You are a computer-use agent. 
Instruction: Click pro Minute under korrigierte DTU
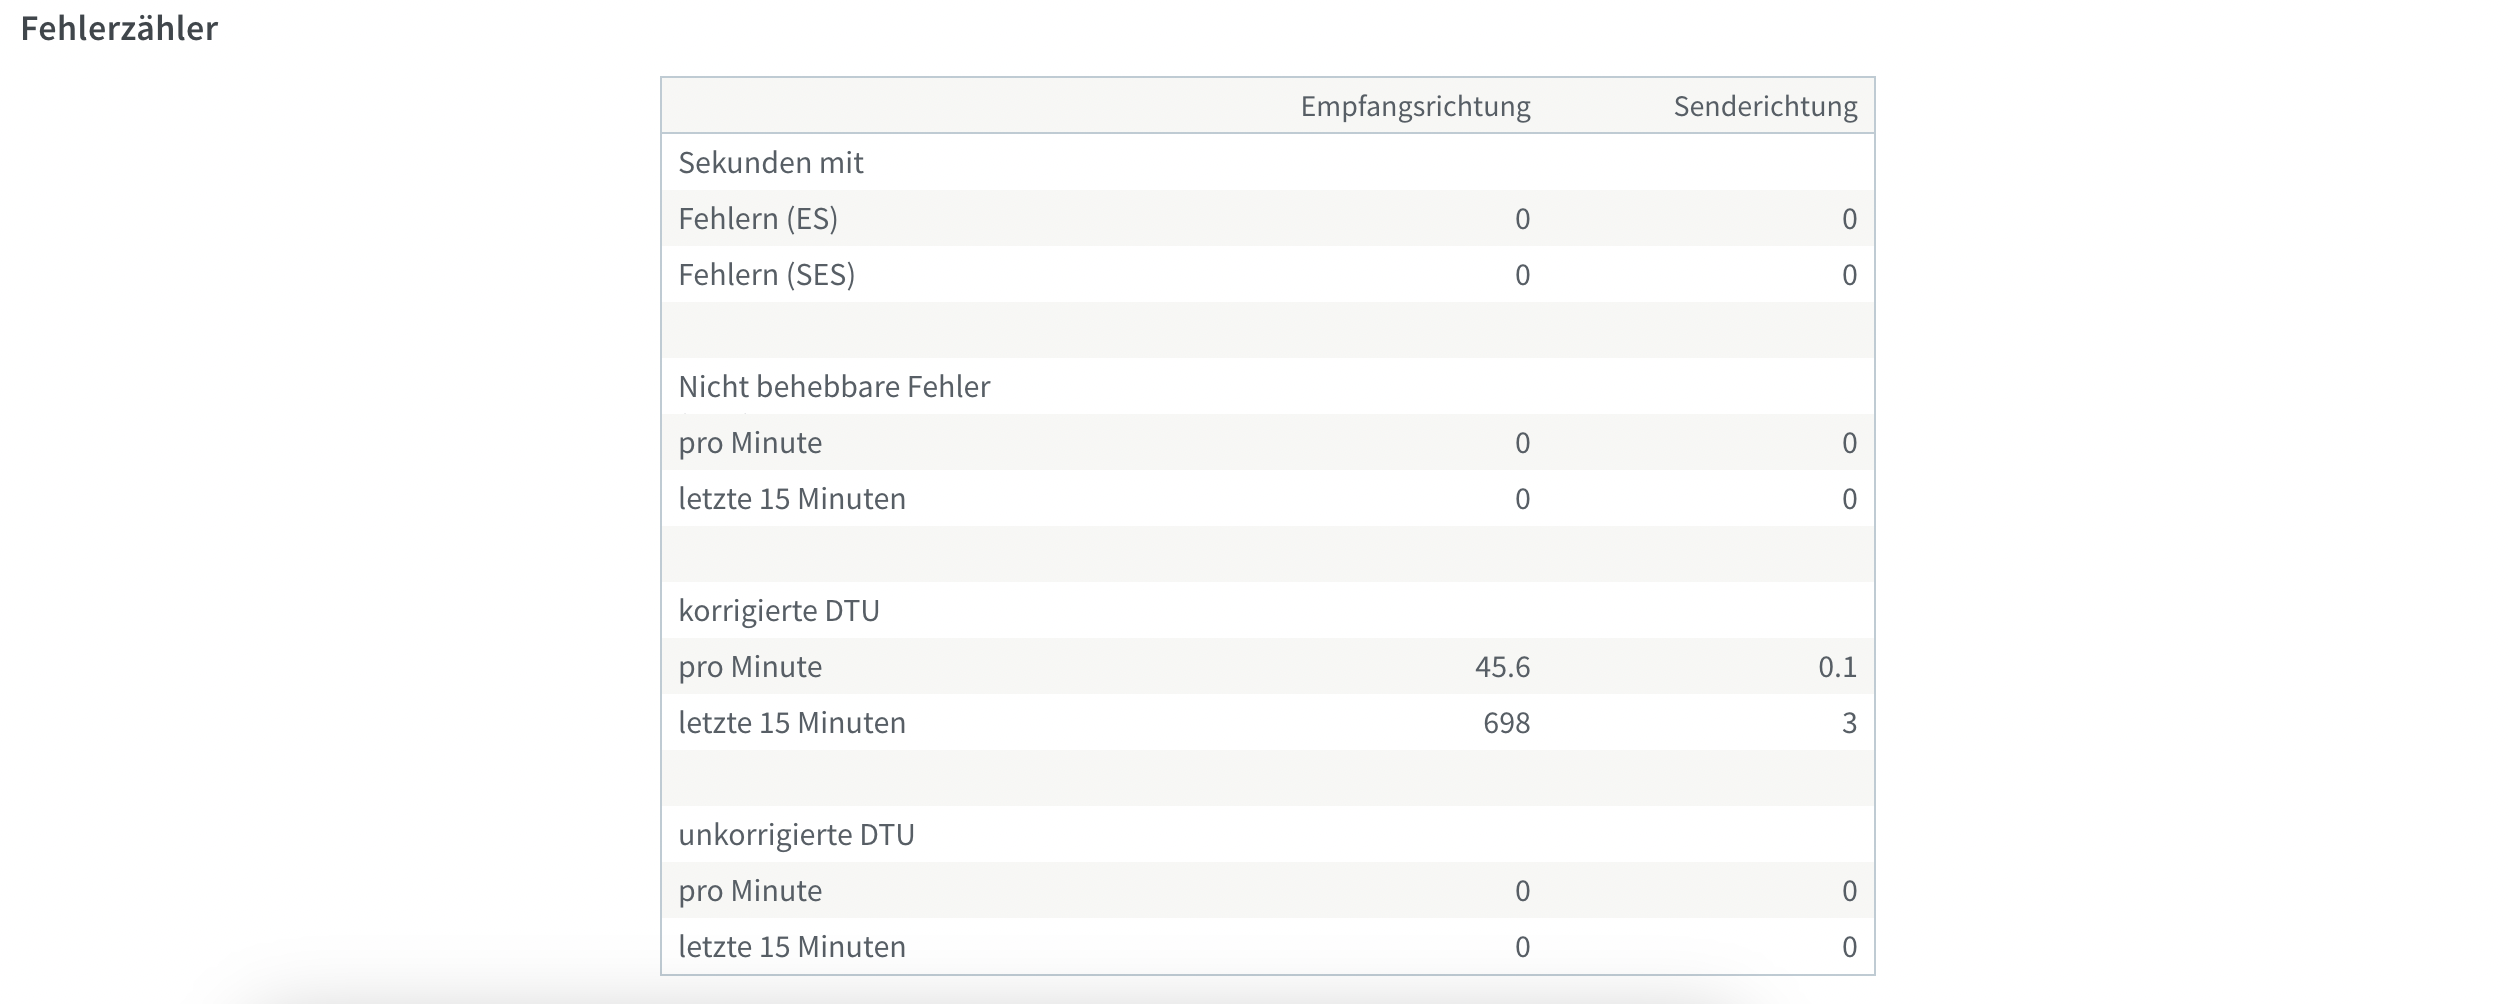pyautogui.click(x=750, y=666)
